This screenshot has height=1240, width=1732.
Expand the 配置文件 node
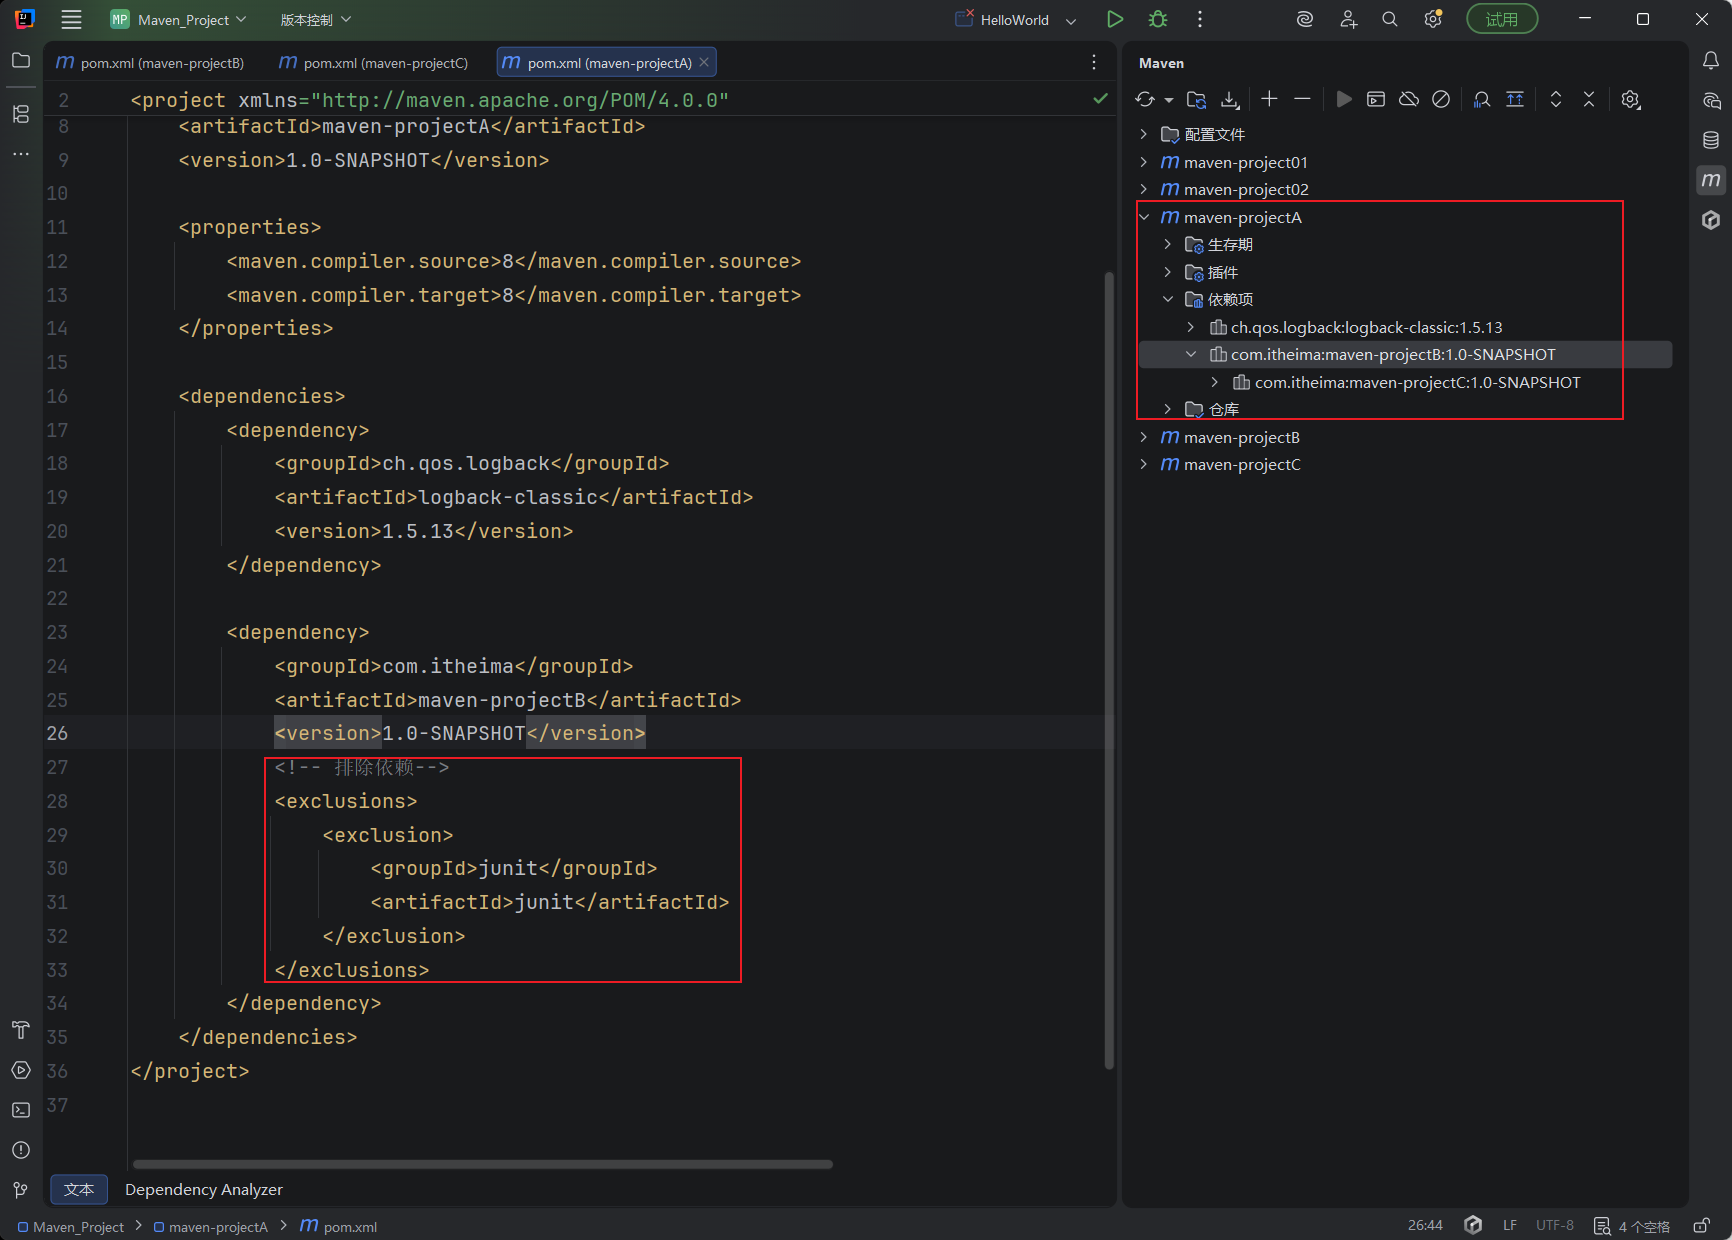1144,134
